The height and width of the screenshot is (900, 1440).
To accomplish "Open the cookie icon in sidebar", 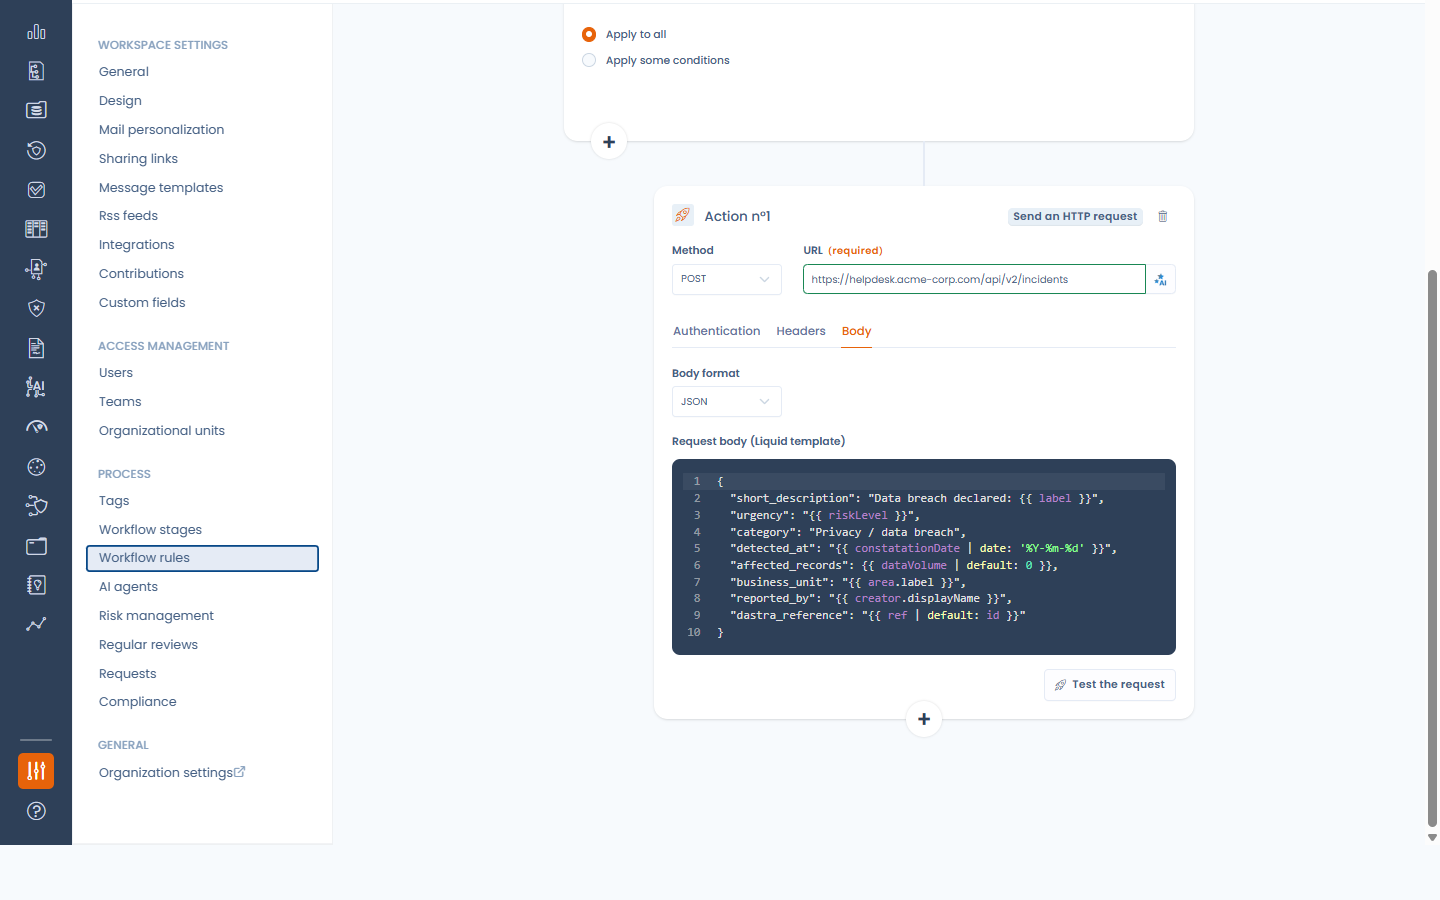I will (x=36, y=467).
